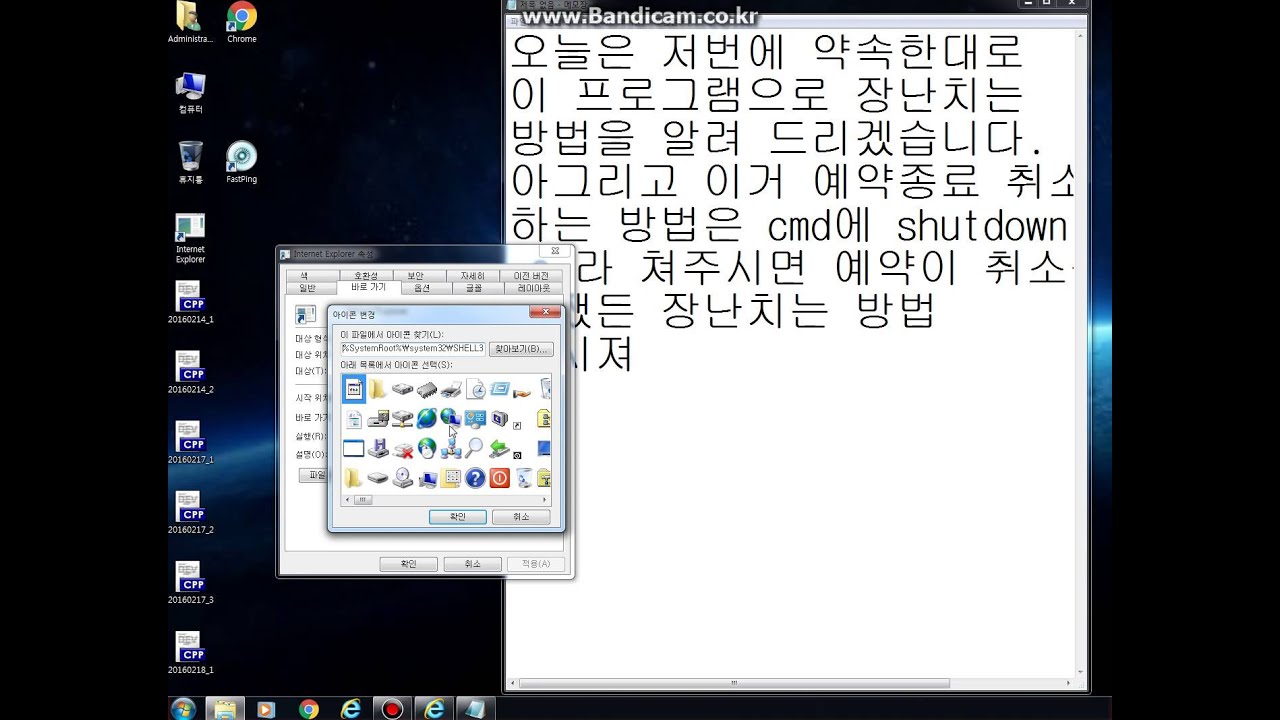Image resolution: width=1280 pixels, height=720 pixels.
Task: Select the Administrator folder on the desktop
Action: pos(190,23)
